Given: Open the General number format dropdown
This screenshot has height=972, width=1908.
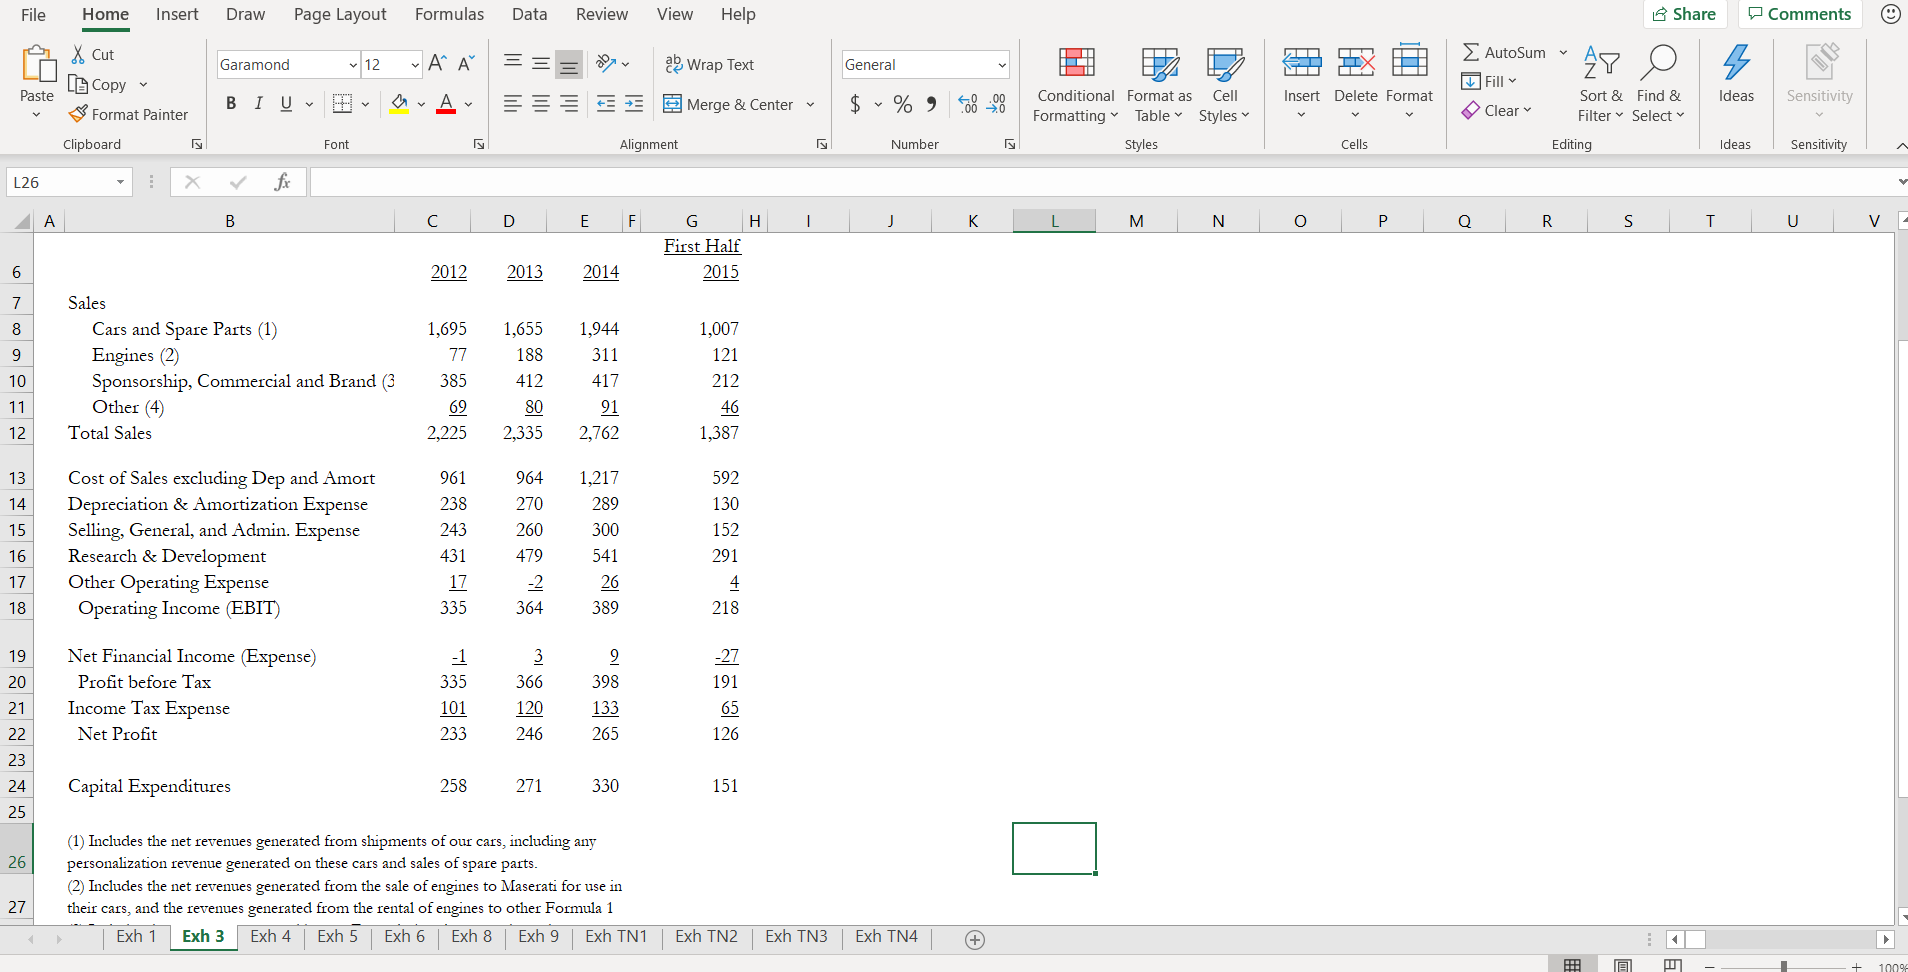Looking at the screenshot, I should point(1001,65).
